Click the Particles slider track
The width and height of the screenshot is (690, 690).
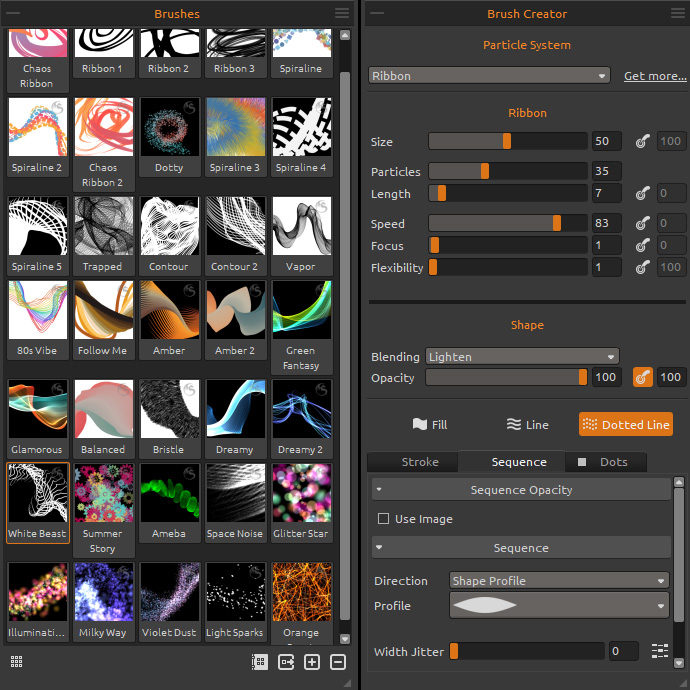[508, 172]
